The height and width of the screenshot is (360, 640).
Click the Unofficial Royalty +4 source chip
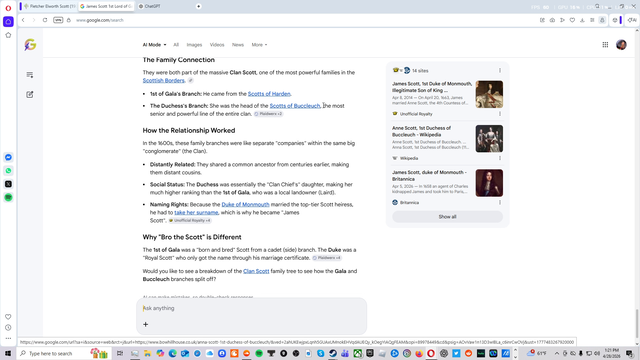(190, 220)
